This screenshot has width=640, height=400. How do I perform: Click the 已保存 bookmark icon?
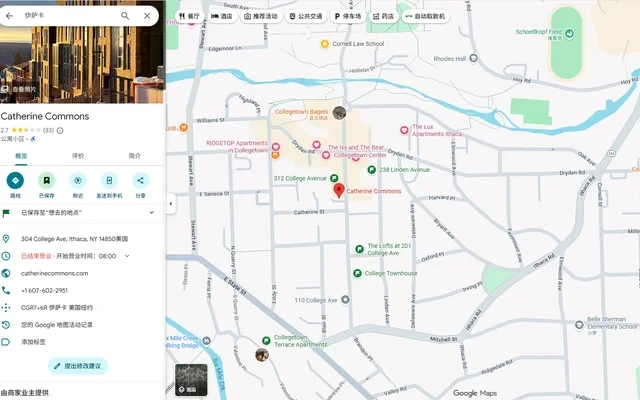pyautogui.click(x=46, y=181)
